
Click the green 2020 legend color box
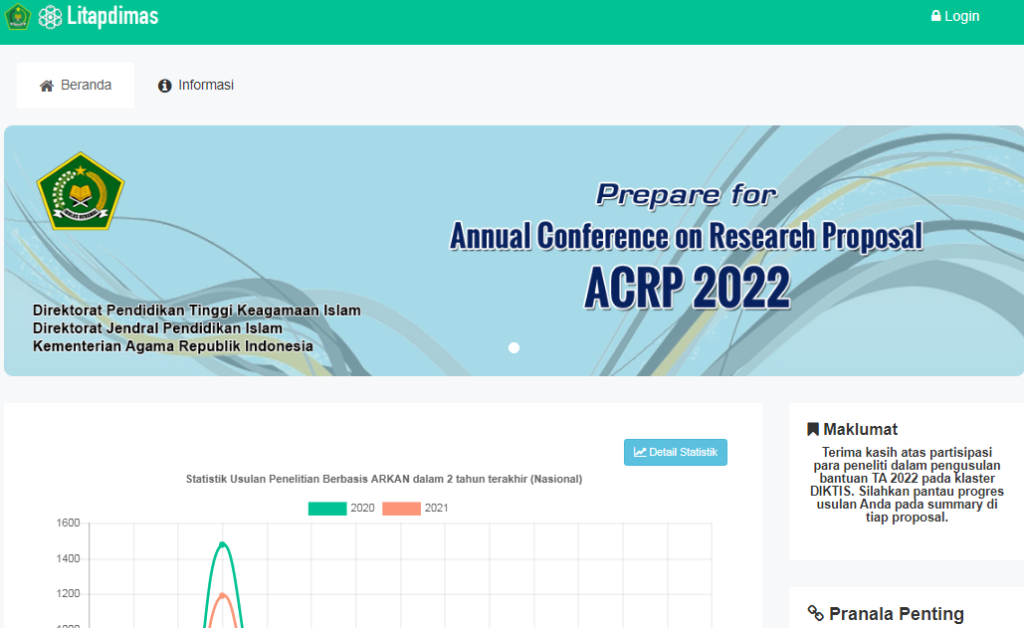327,508
